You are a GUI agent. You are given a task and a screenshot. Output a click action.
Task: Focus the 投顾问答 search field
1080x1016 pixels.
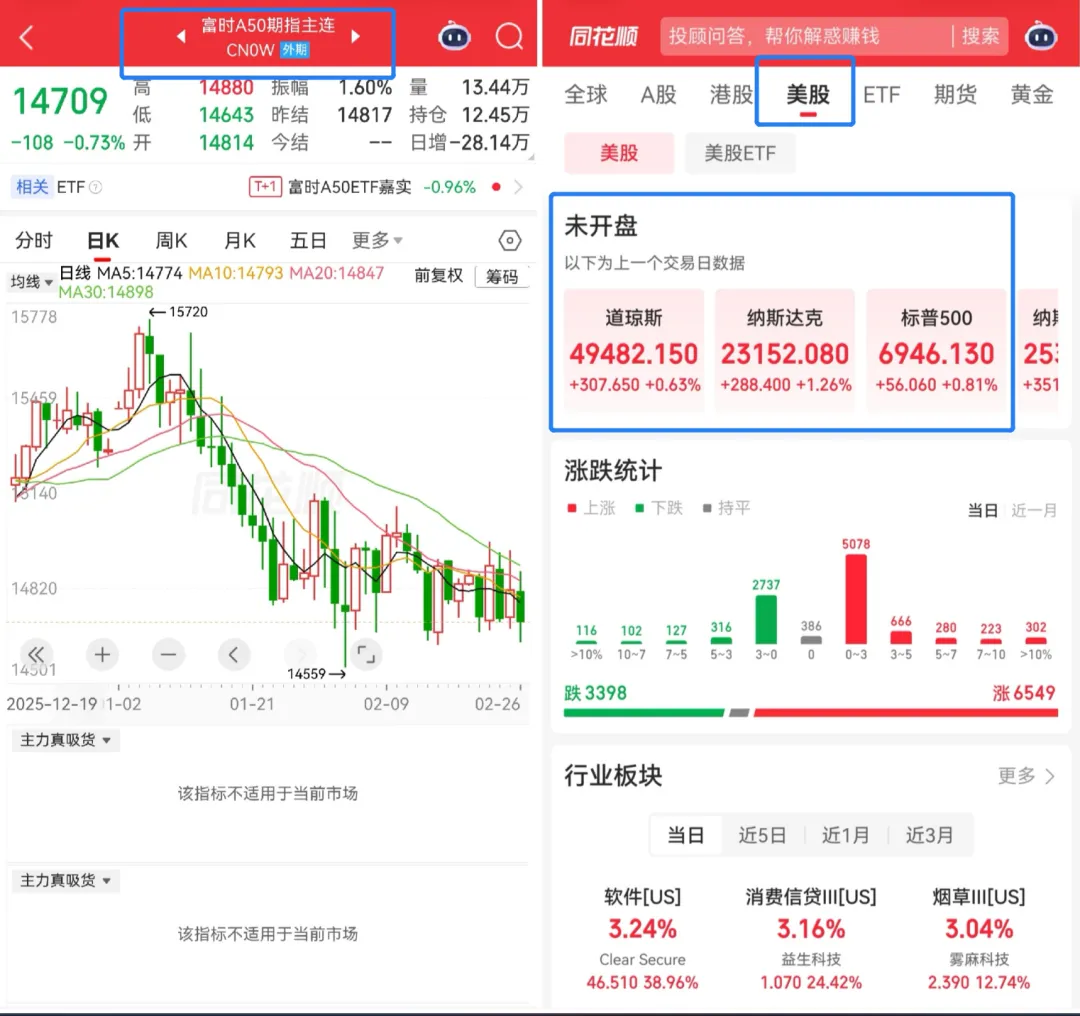(806, 36)
